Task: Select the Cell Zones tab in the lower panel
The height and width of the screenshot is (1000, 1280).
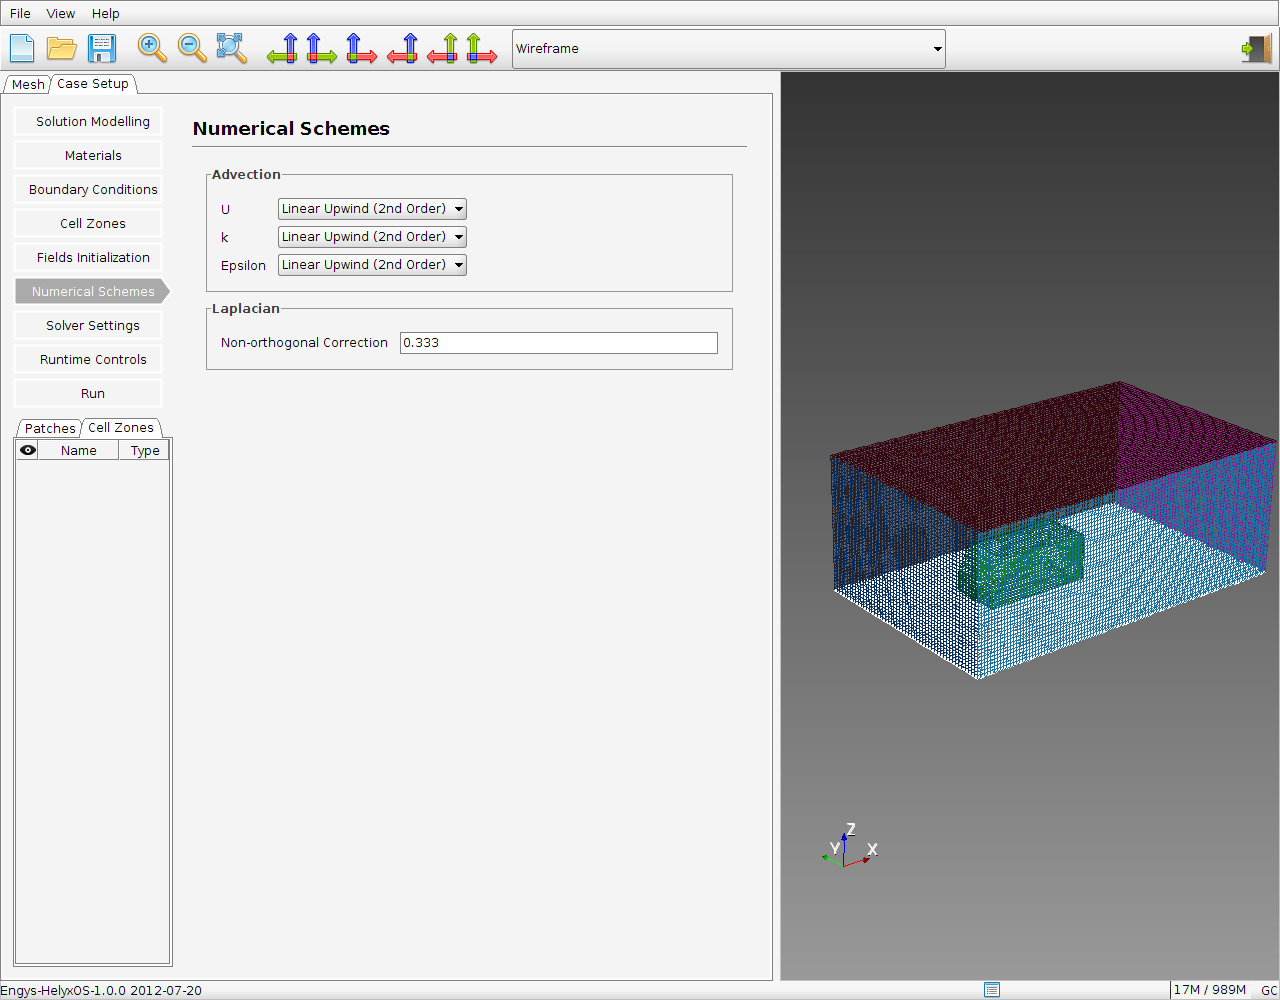Action: [x=121, y=427]
